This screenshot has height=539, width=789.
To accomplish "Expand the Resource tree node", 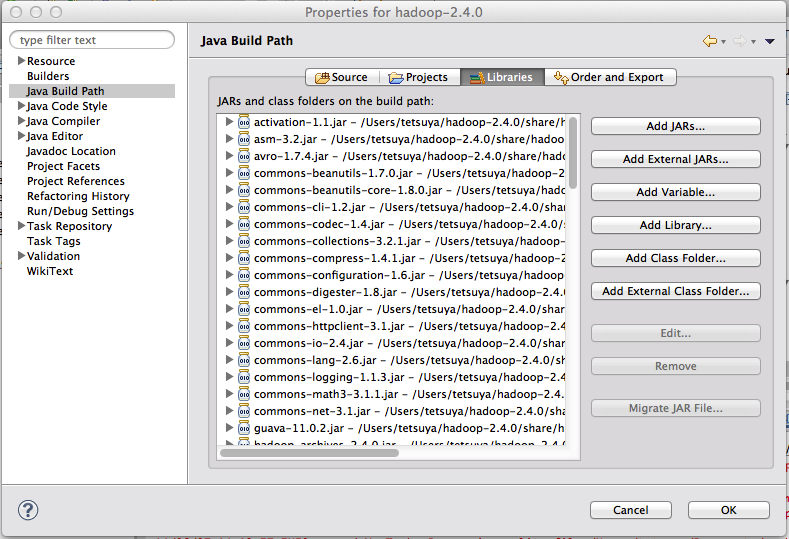I will [21, 60].
